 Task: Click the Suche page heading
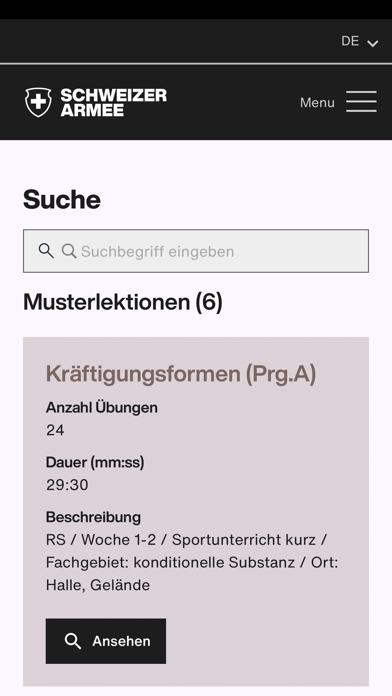point(62,199)
